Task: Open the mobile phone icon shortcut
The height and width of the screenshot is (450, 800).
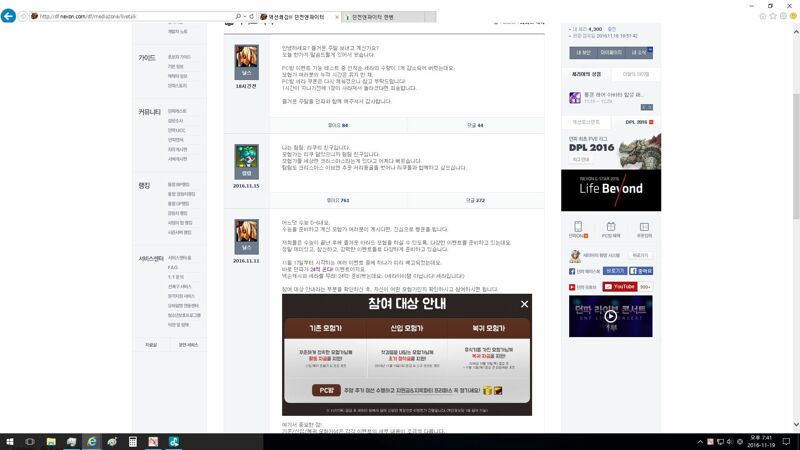Action: click(x=578, y=229)
